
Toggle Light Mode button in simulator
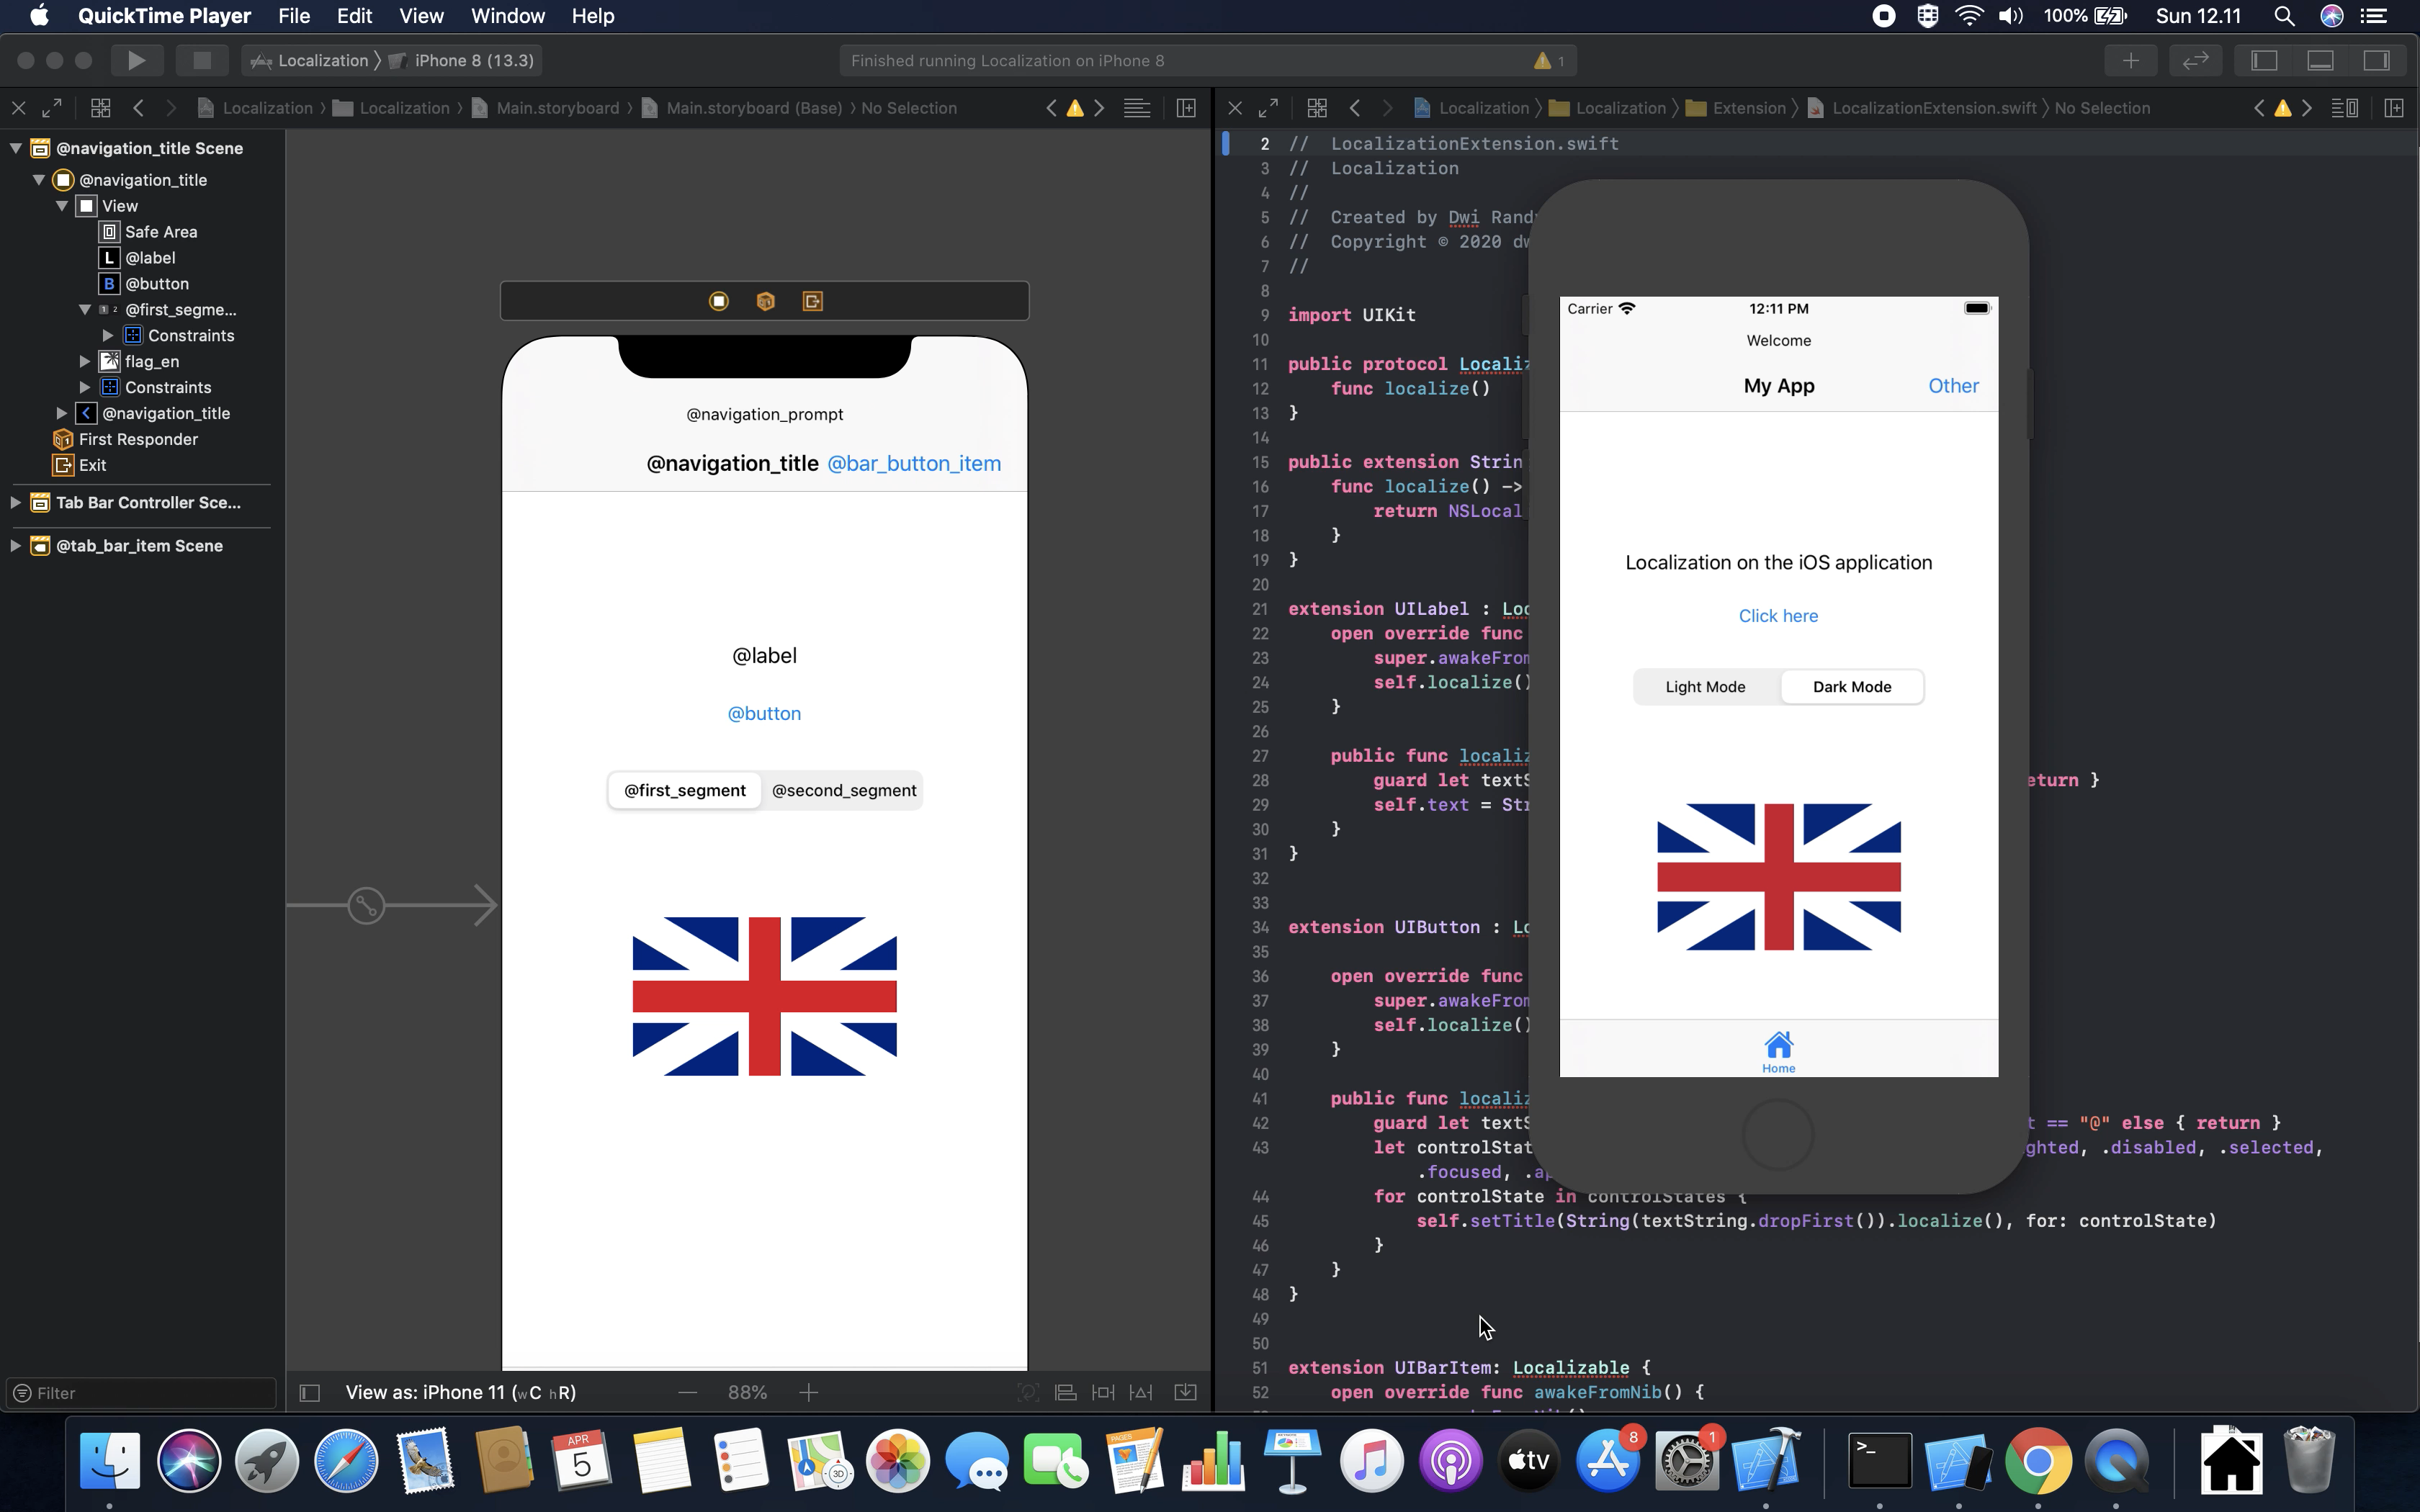1704,686
